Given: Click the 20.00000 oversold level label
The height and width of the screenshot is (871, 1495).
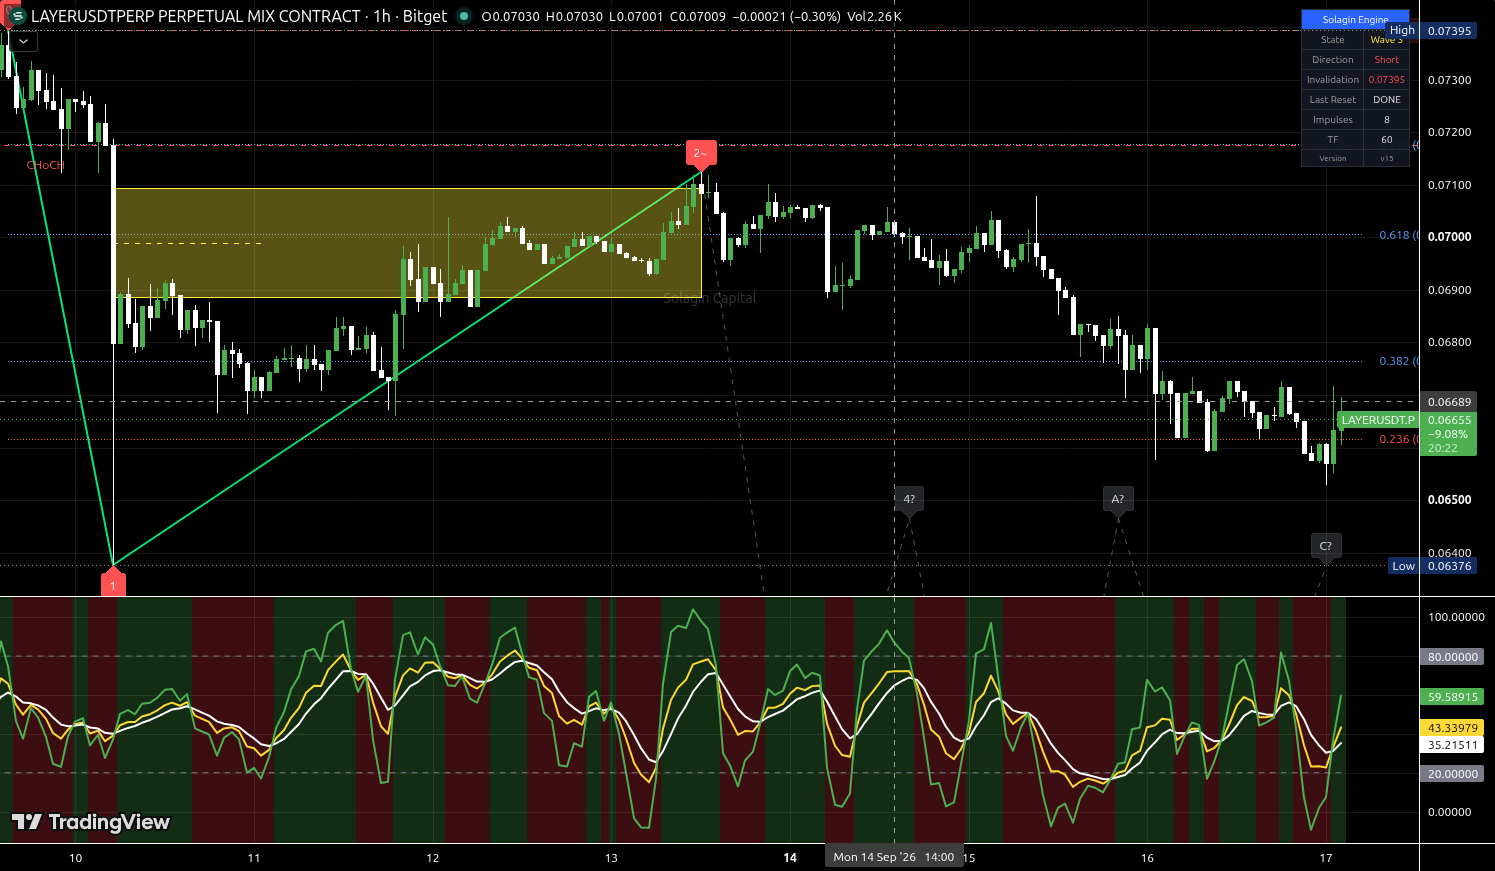Looking at the screenshot, I should pyautogui.click(x=1454, y=774).
